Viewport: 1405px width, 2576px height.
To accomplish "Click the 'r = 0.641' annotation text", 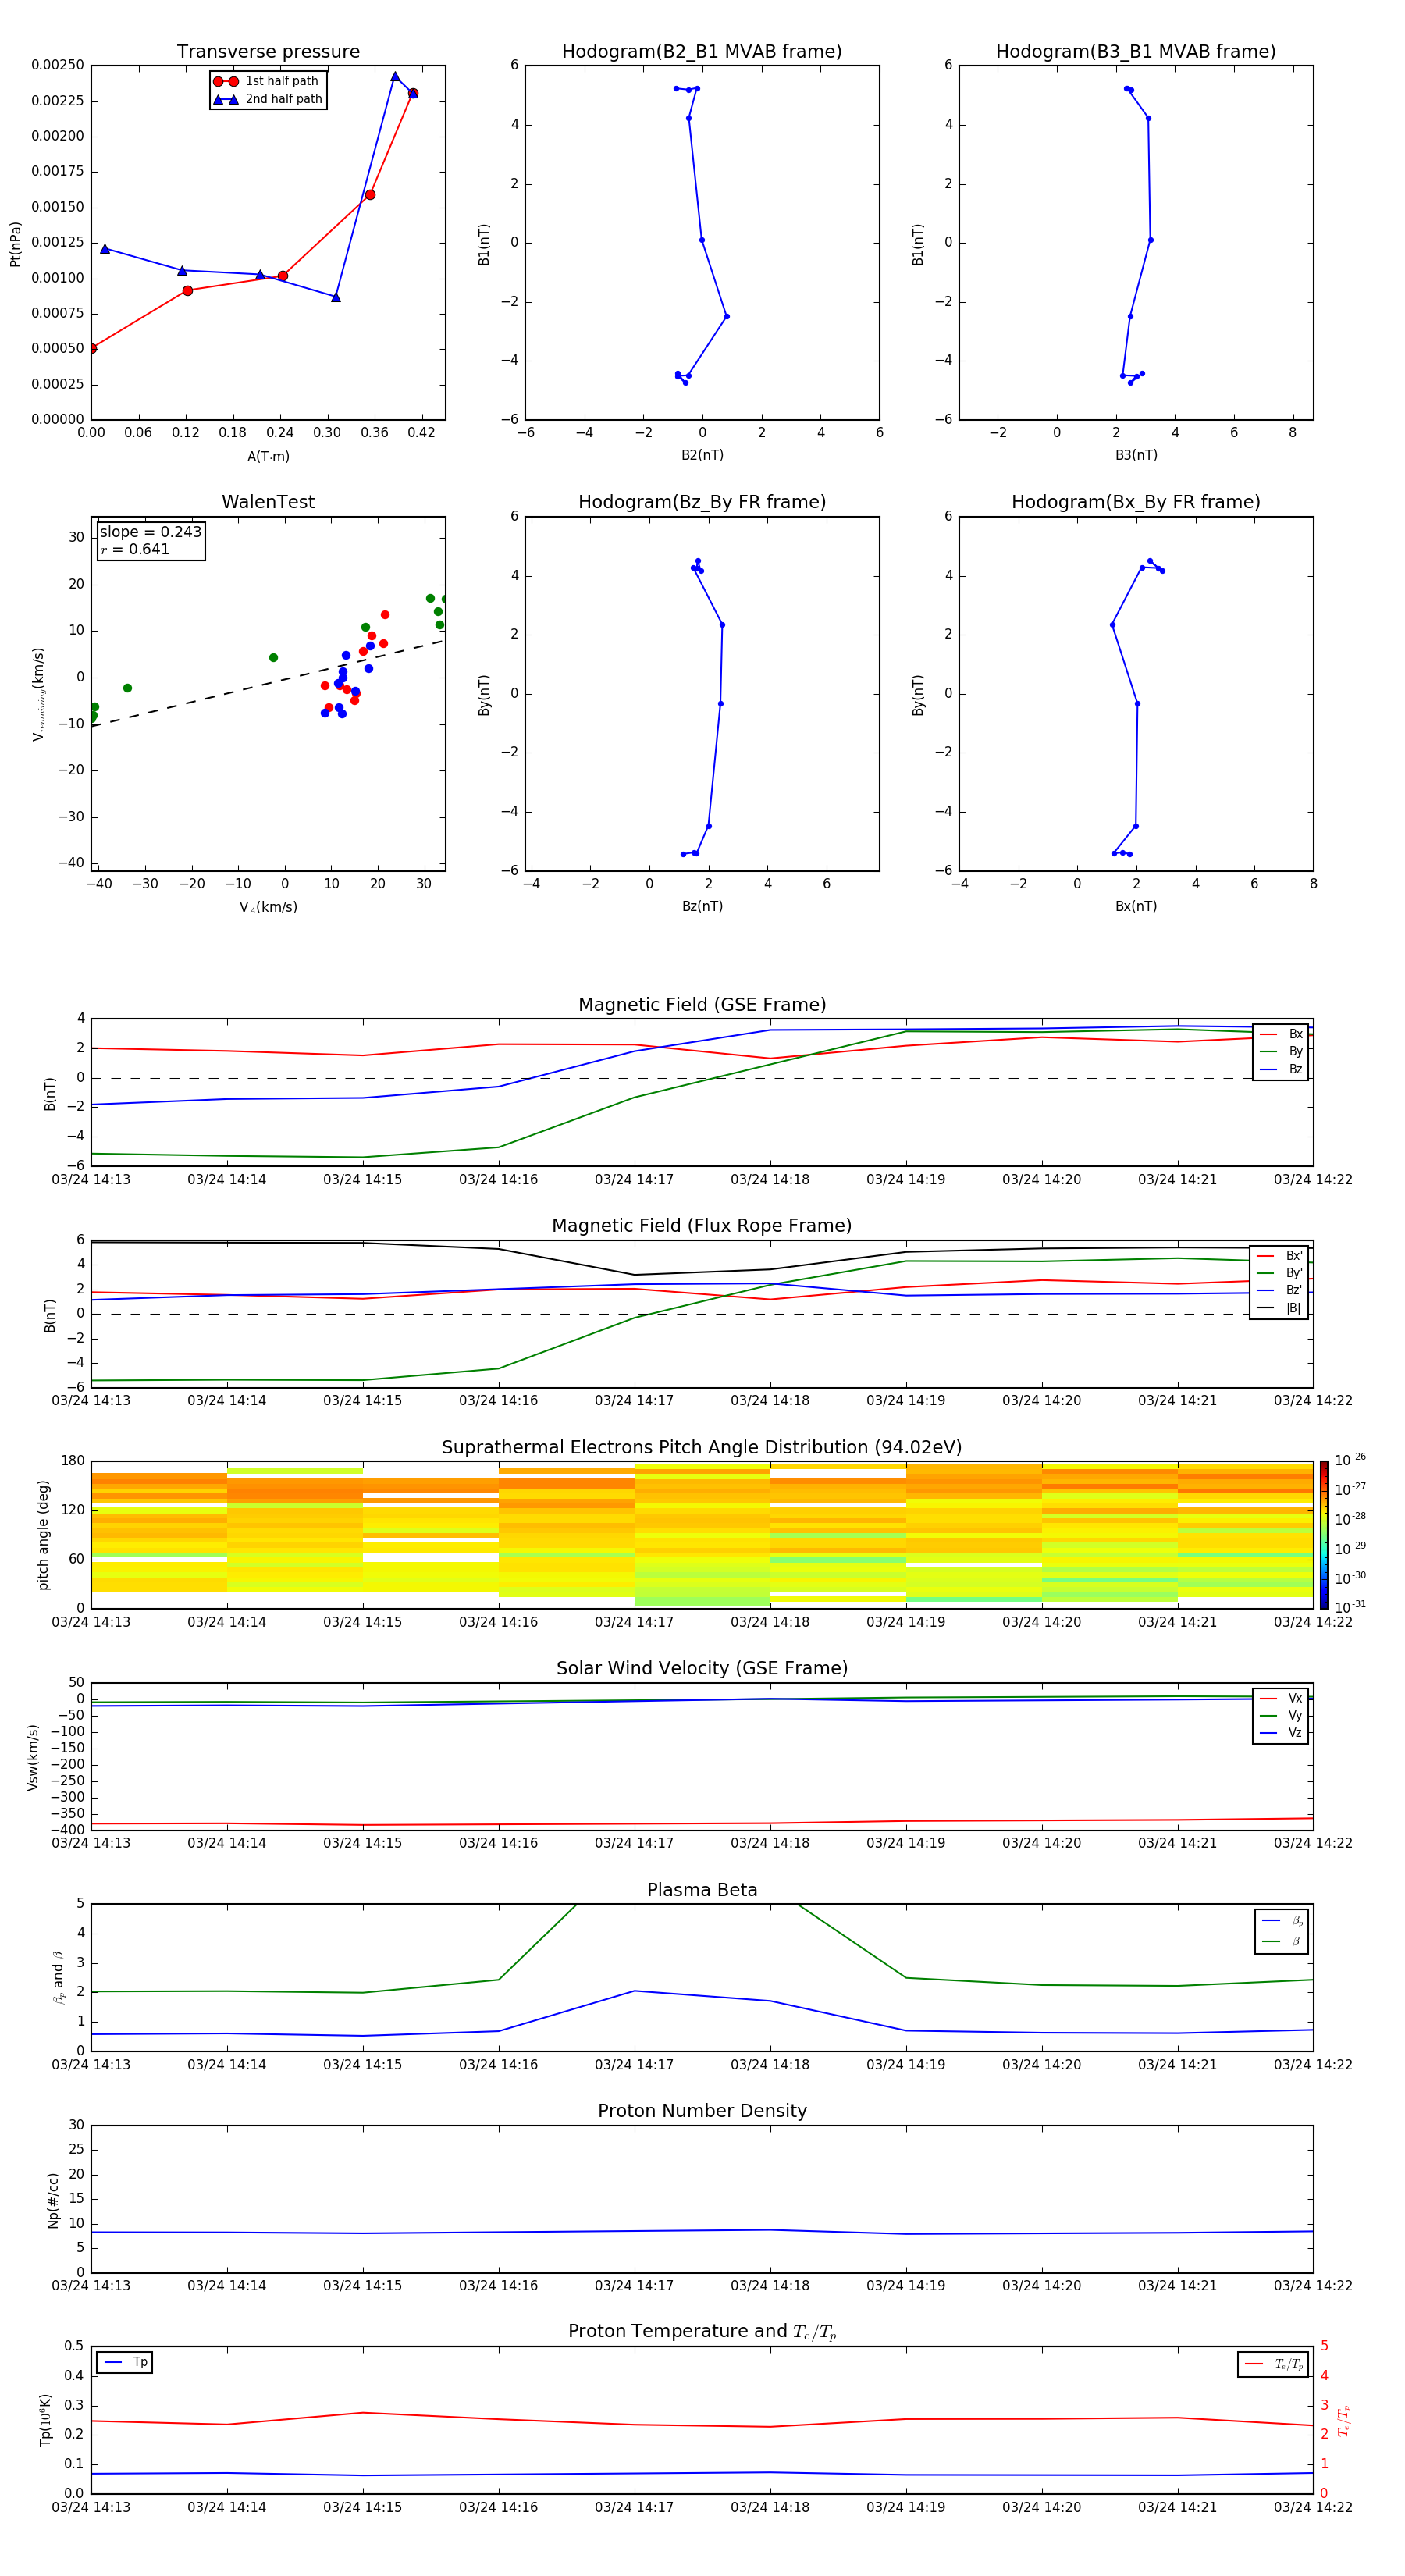I will pyautogui.click(x=135, y=549).
